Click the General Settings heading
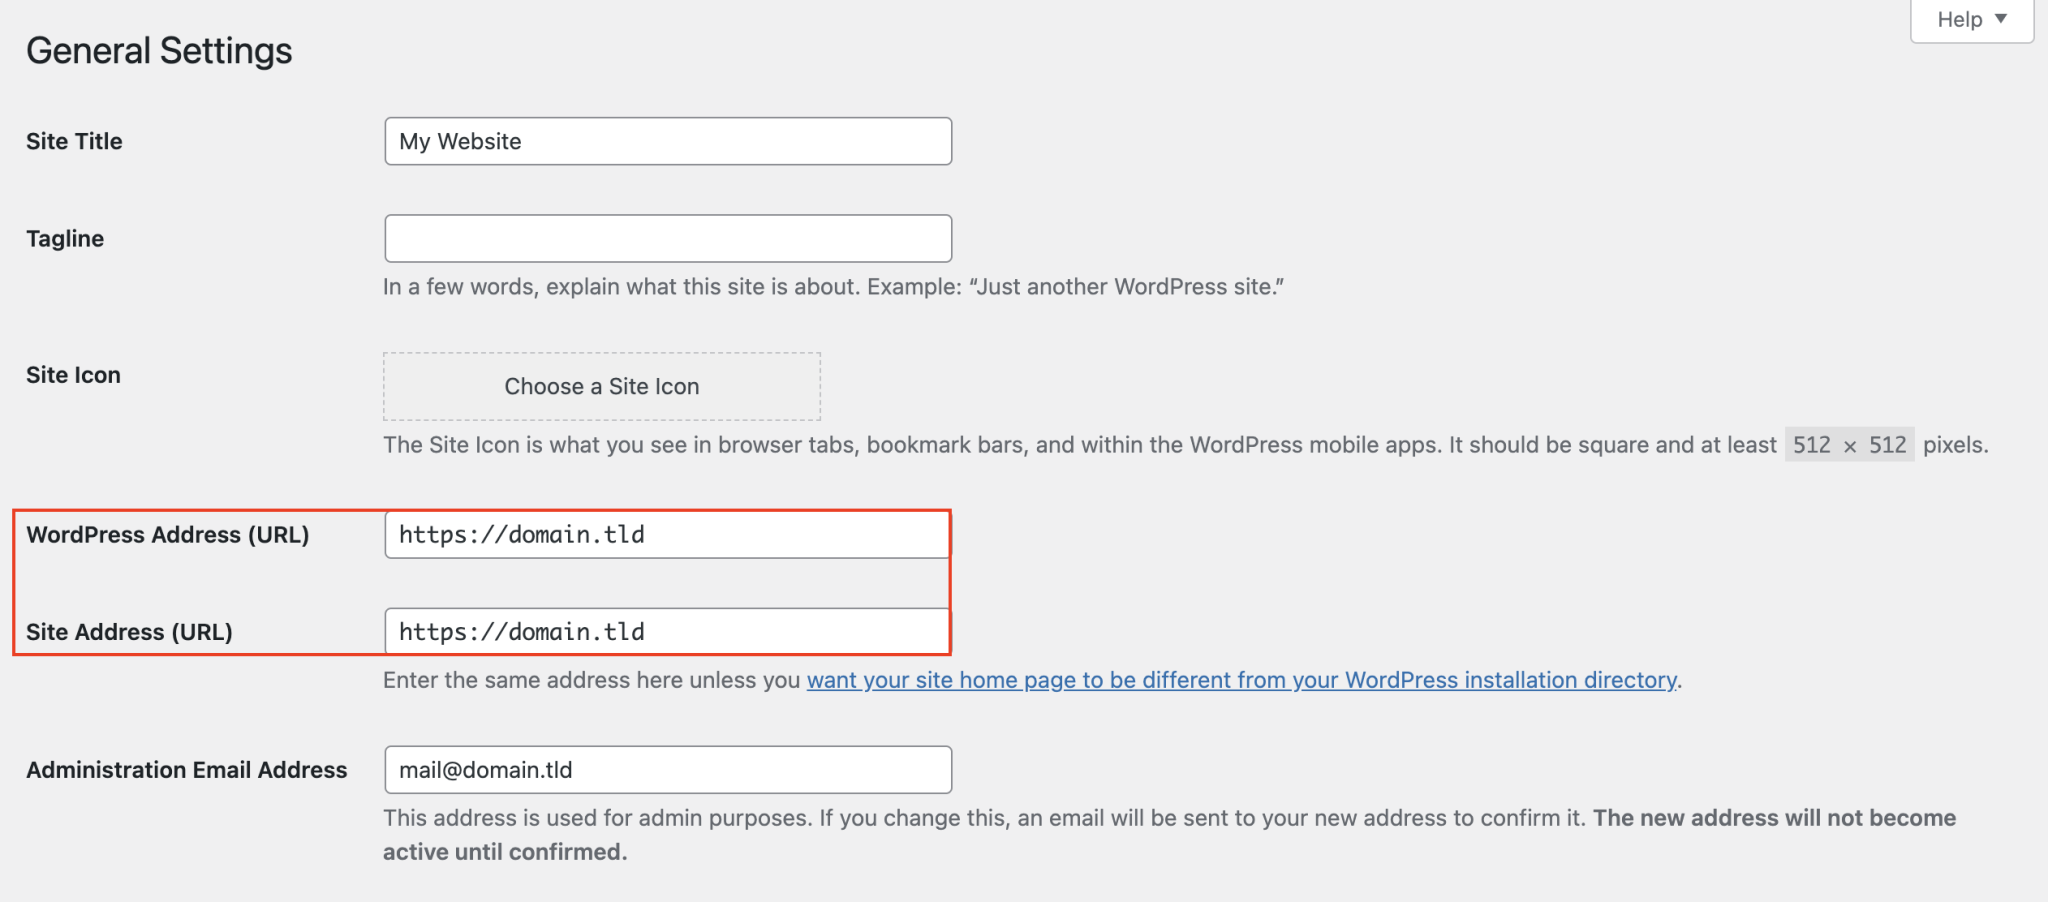Image resolution: width=2048 pixels, height=902 pixels. 159,50
